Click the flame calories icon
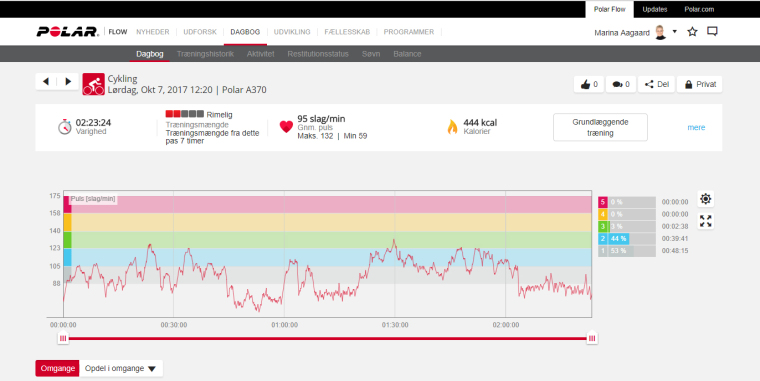 (452, 127)
